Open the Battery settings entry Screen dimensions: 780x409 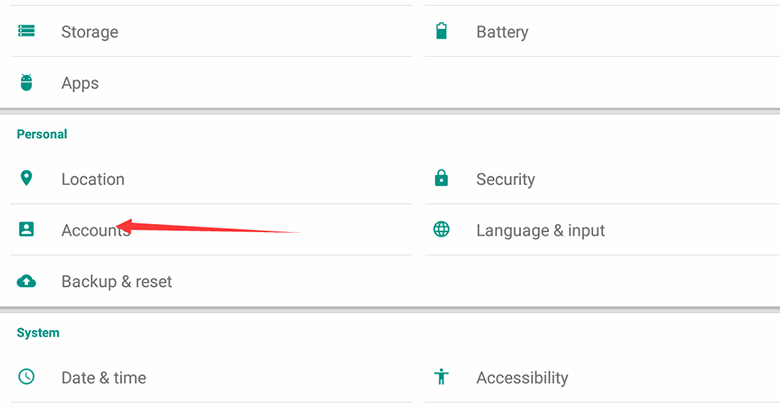click(x=502, y=32)
